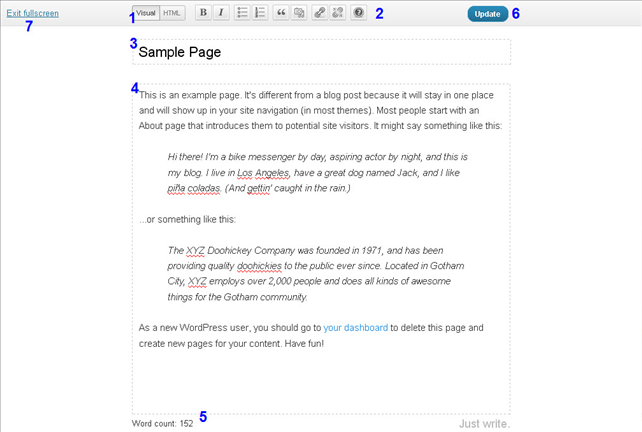Click the 'create new pages for your content' line
Screen dimensions: 642x432
(x=231, y=344)
